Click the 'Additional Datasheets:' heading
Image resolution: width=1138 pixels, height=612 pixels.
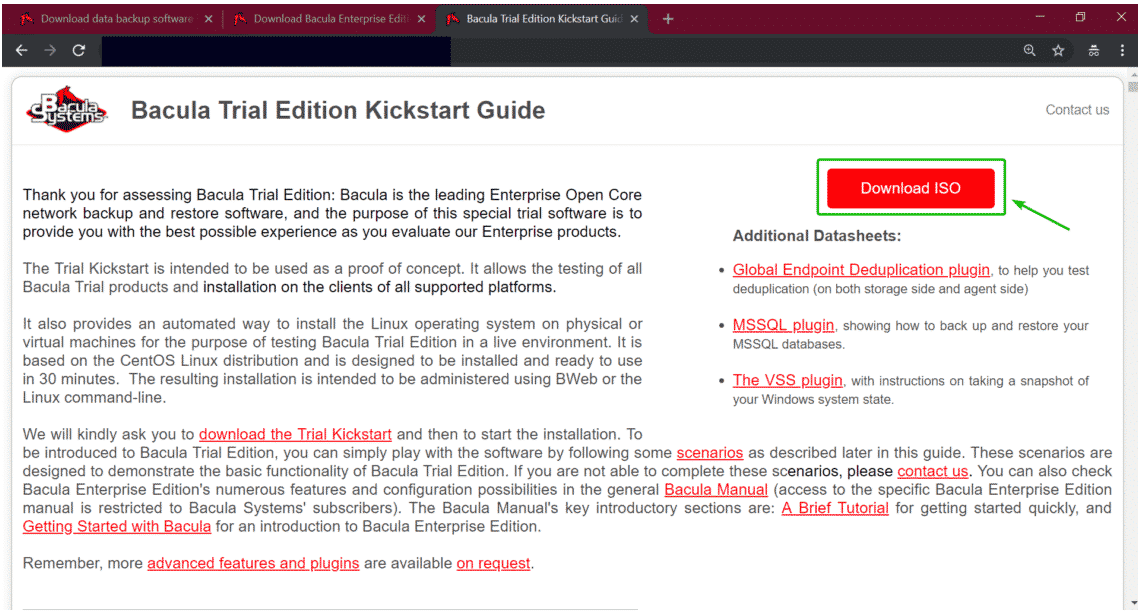816,236
